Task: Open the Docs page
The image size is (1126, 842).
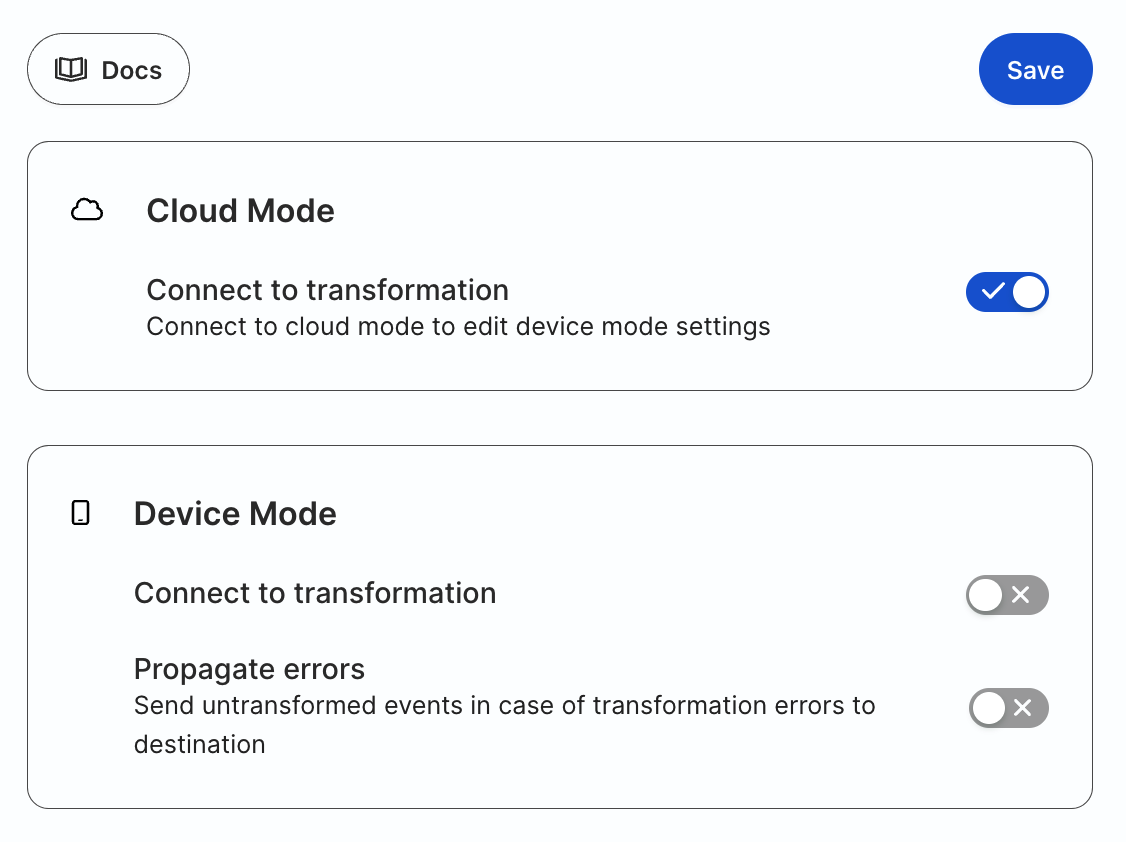Action: 108,70
